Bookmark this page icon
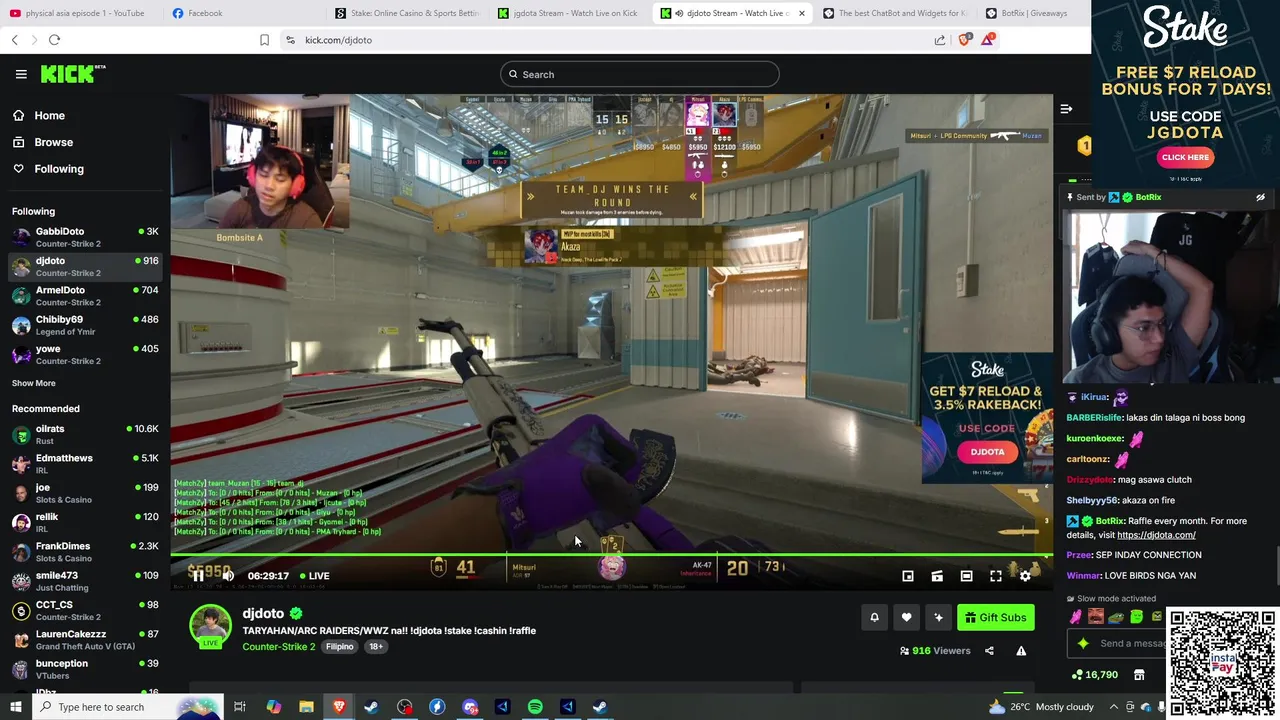 click(x=264, y=40)
